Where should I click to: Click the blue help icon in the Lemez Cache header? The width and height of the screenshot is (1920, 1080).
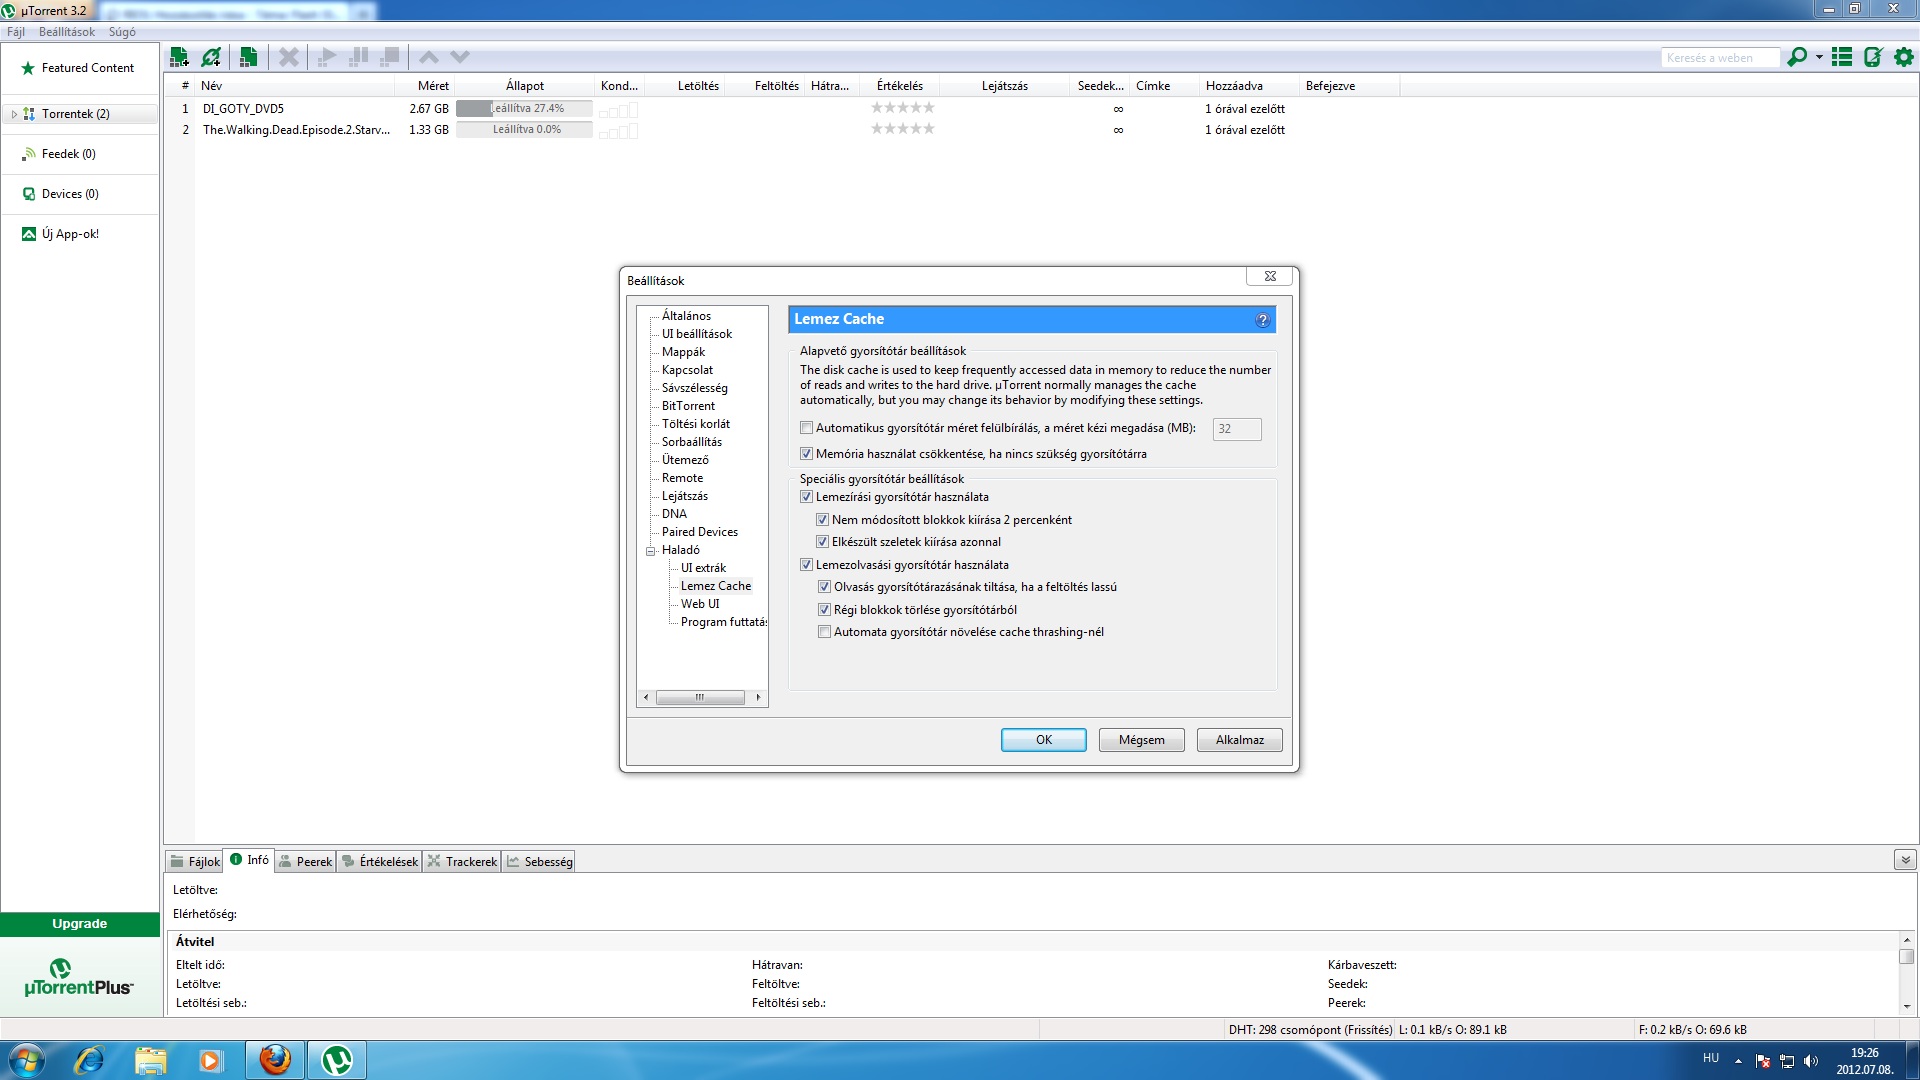(1262, 320)
